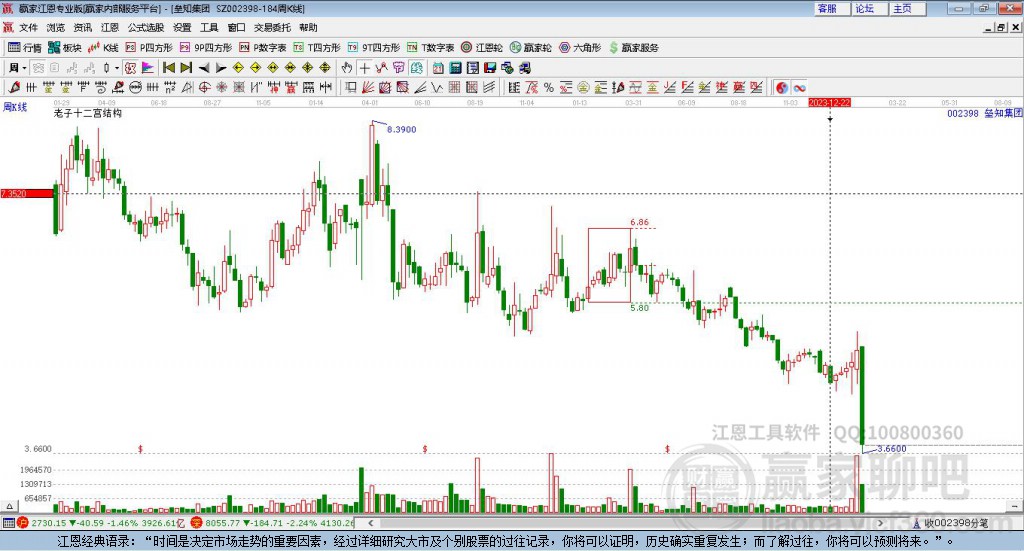Open the T数字表 number table
The height and width of the screenshot is (551, 1024).
point(430,48)
